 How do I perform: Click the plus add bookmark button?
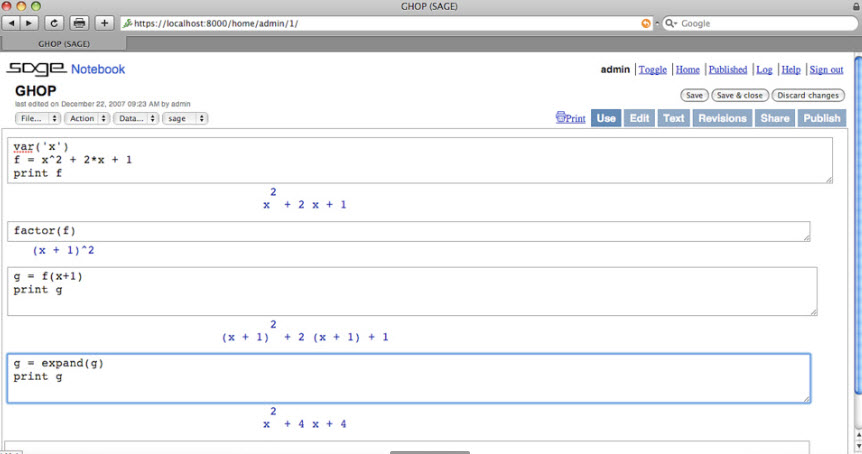point(104,23)
